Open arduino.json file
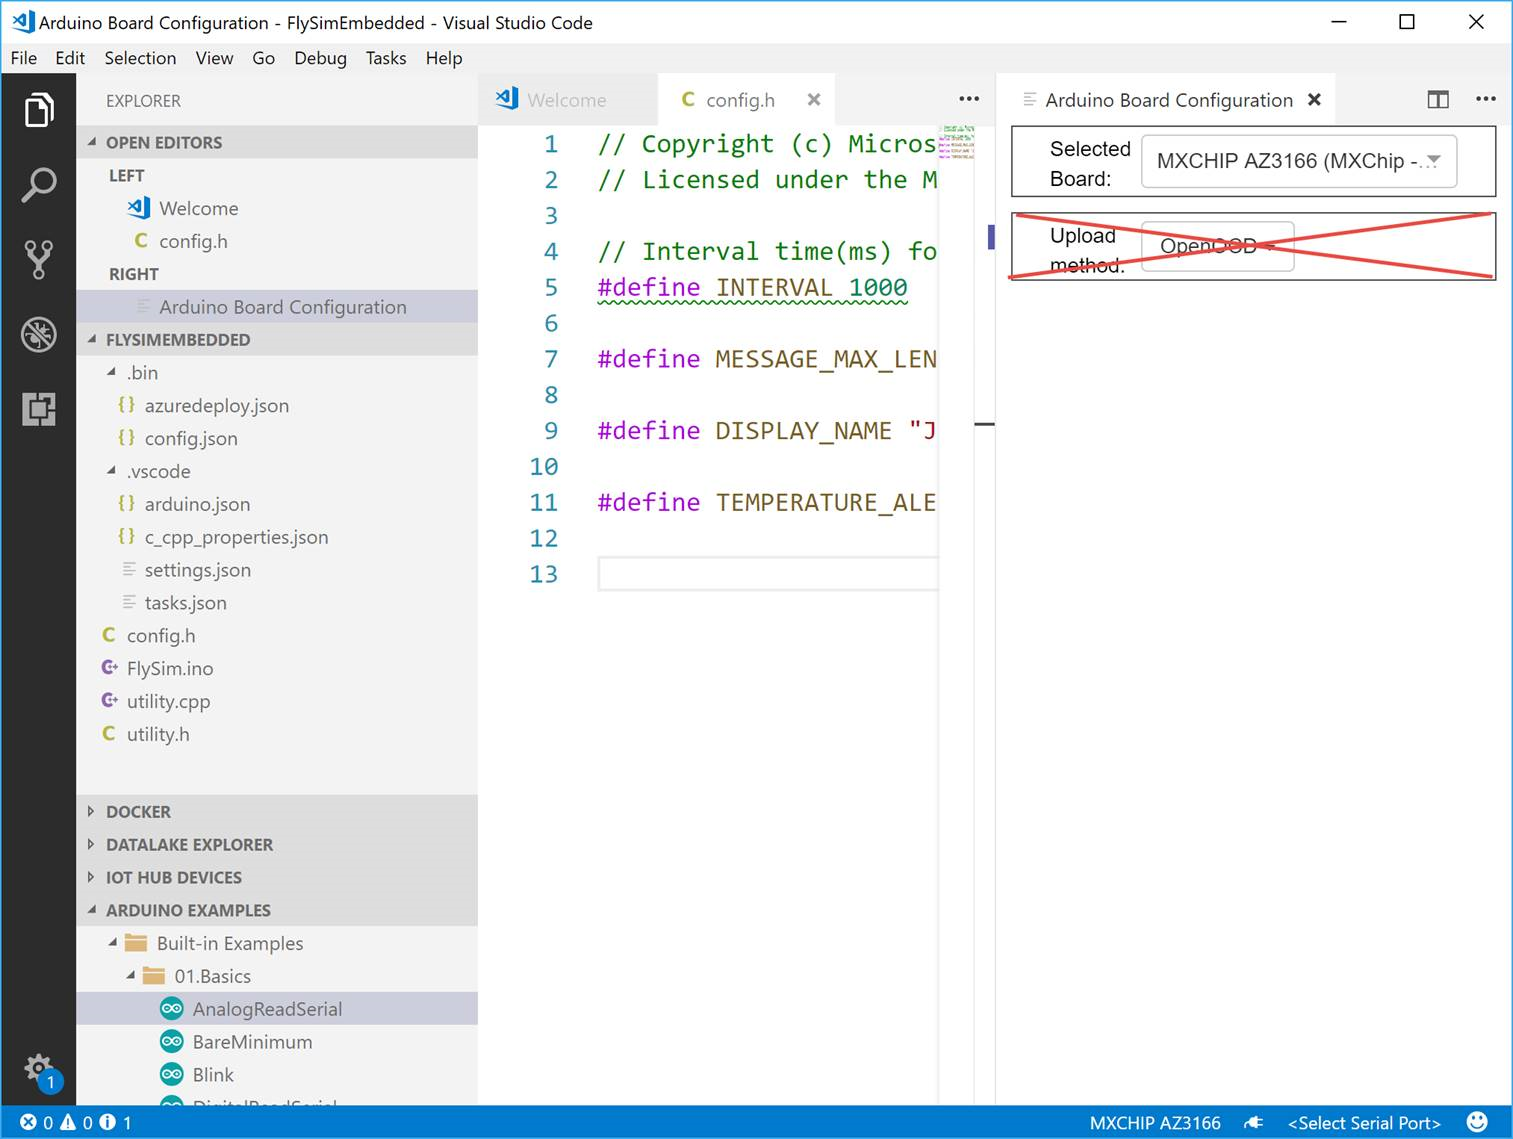 pos(277,504)
